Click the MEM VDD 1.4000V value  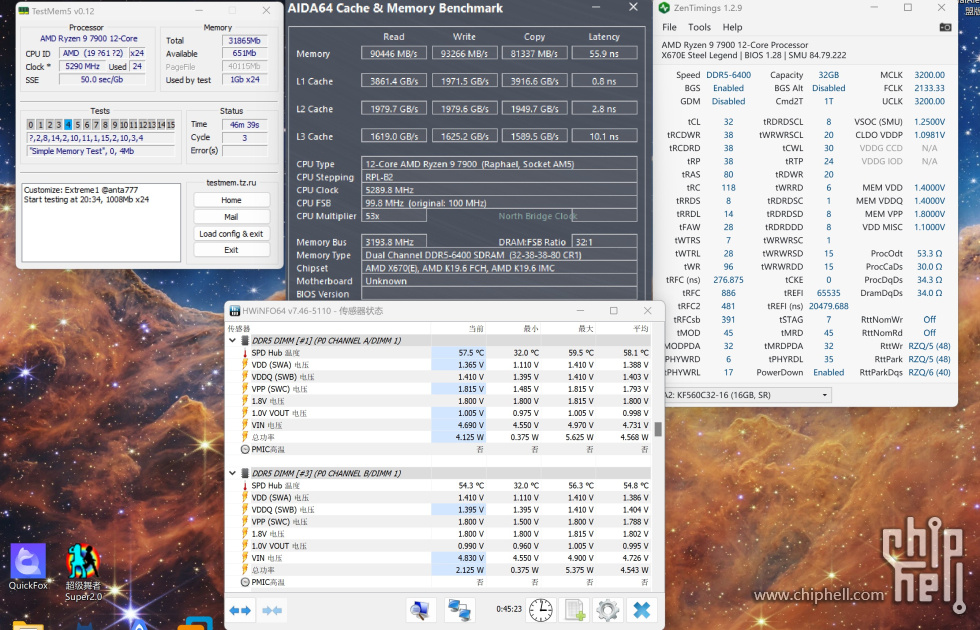929,188
